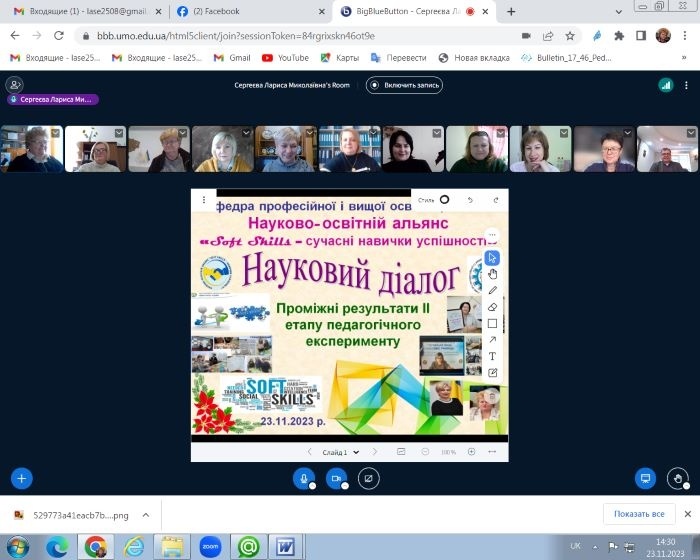The width and height of the screenshot is (700, 560).
Task: Toggle the webcam sharing button
Action: coord(337,478)
